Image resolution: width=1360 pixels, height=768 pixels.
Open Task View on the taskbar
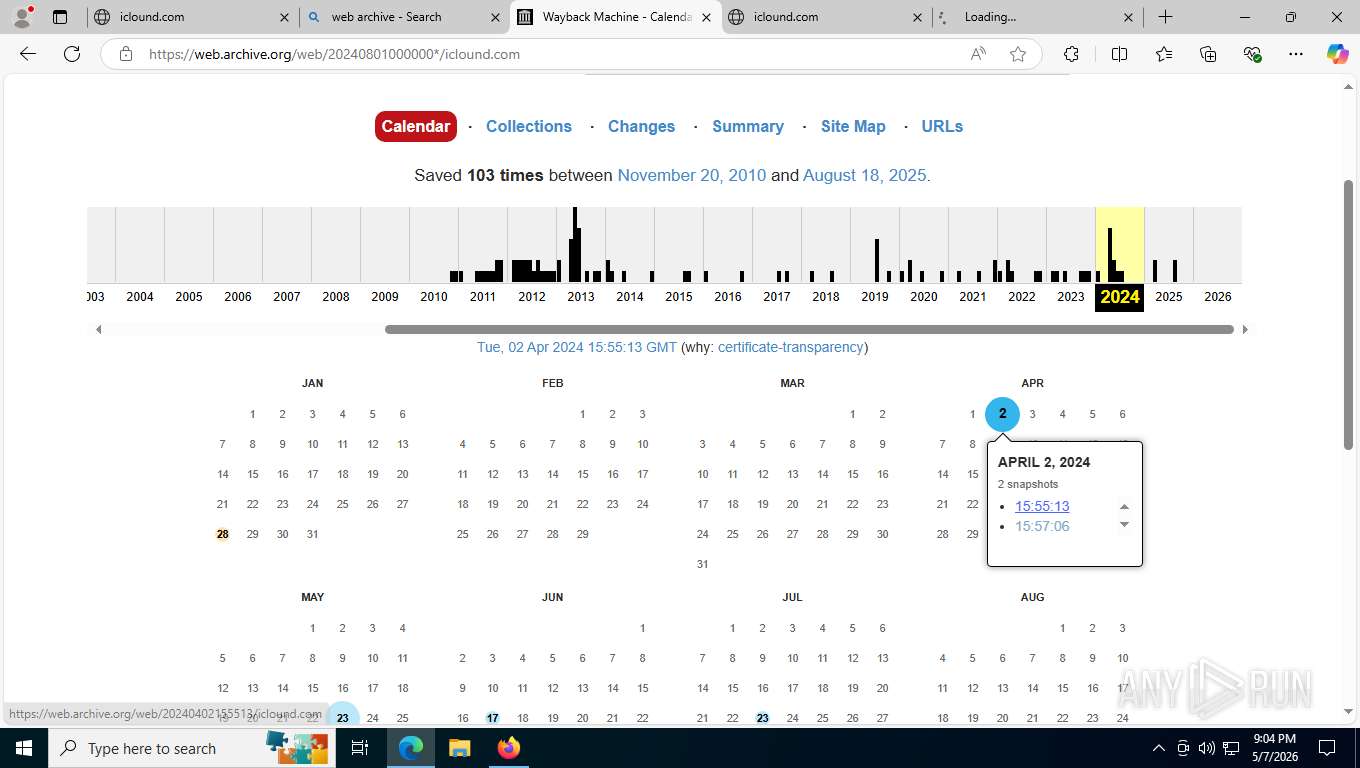360,748
